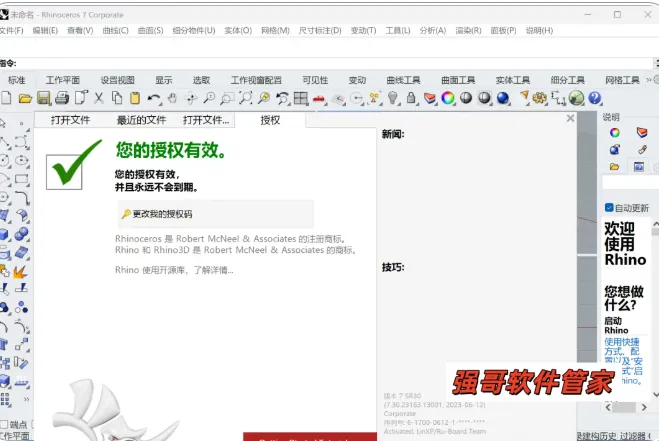Open the 文件(F) menu
Image resolution: width=659 pixels, height=441 pixels.
click(11, 30)
